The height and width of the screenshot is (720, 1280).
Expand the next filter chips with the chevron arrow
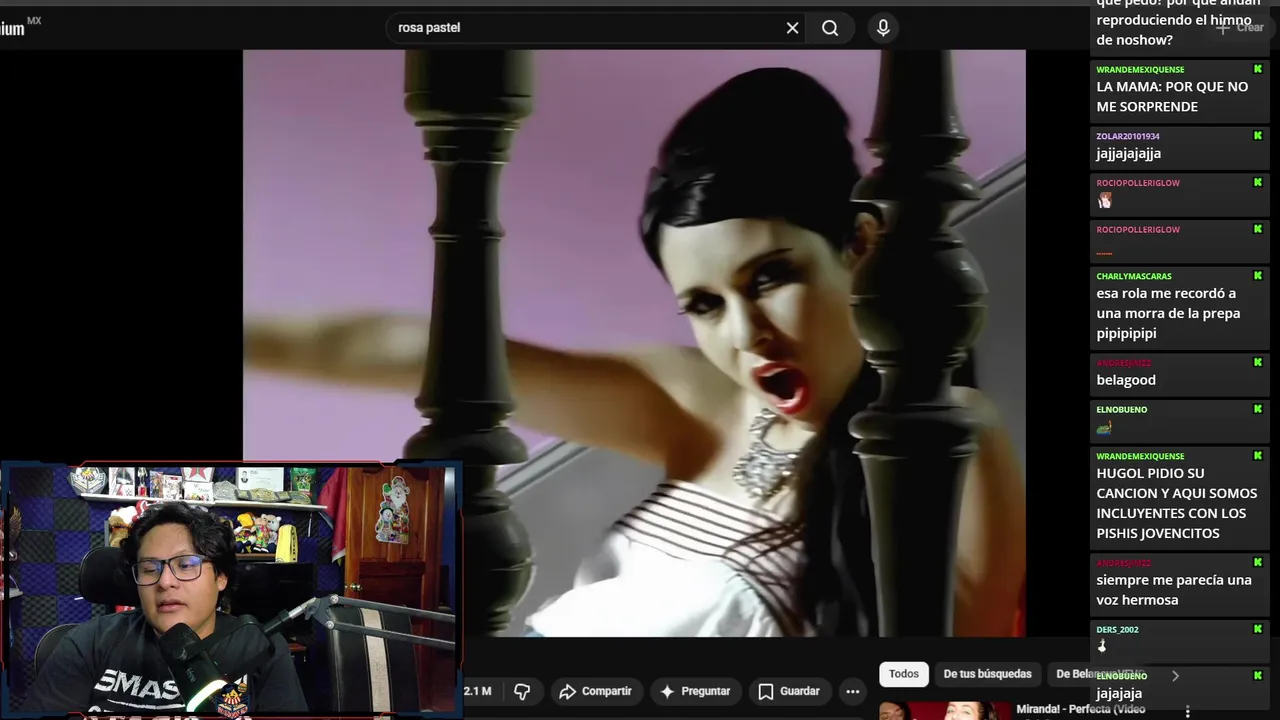coord(1175,676)
